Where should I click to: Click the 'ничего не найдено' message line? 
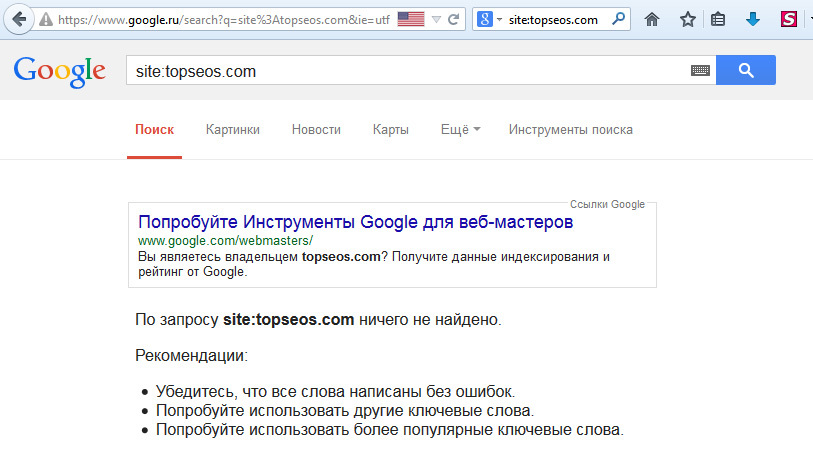click(x=318, y=320)
